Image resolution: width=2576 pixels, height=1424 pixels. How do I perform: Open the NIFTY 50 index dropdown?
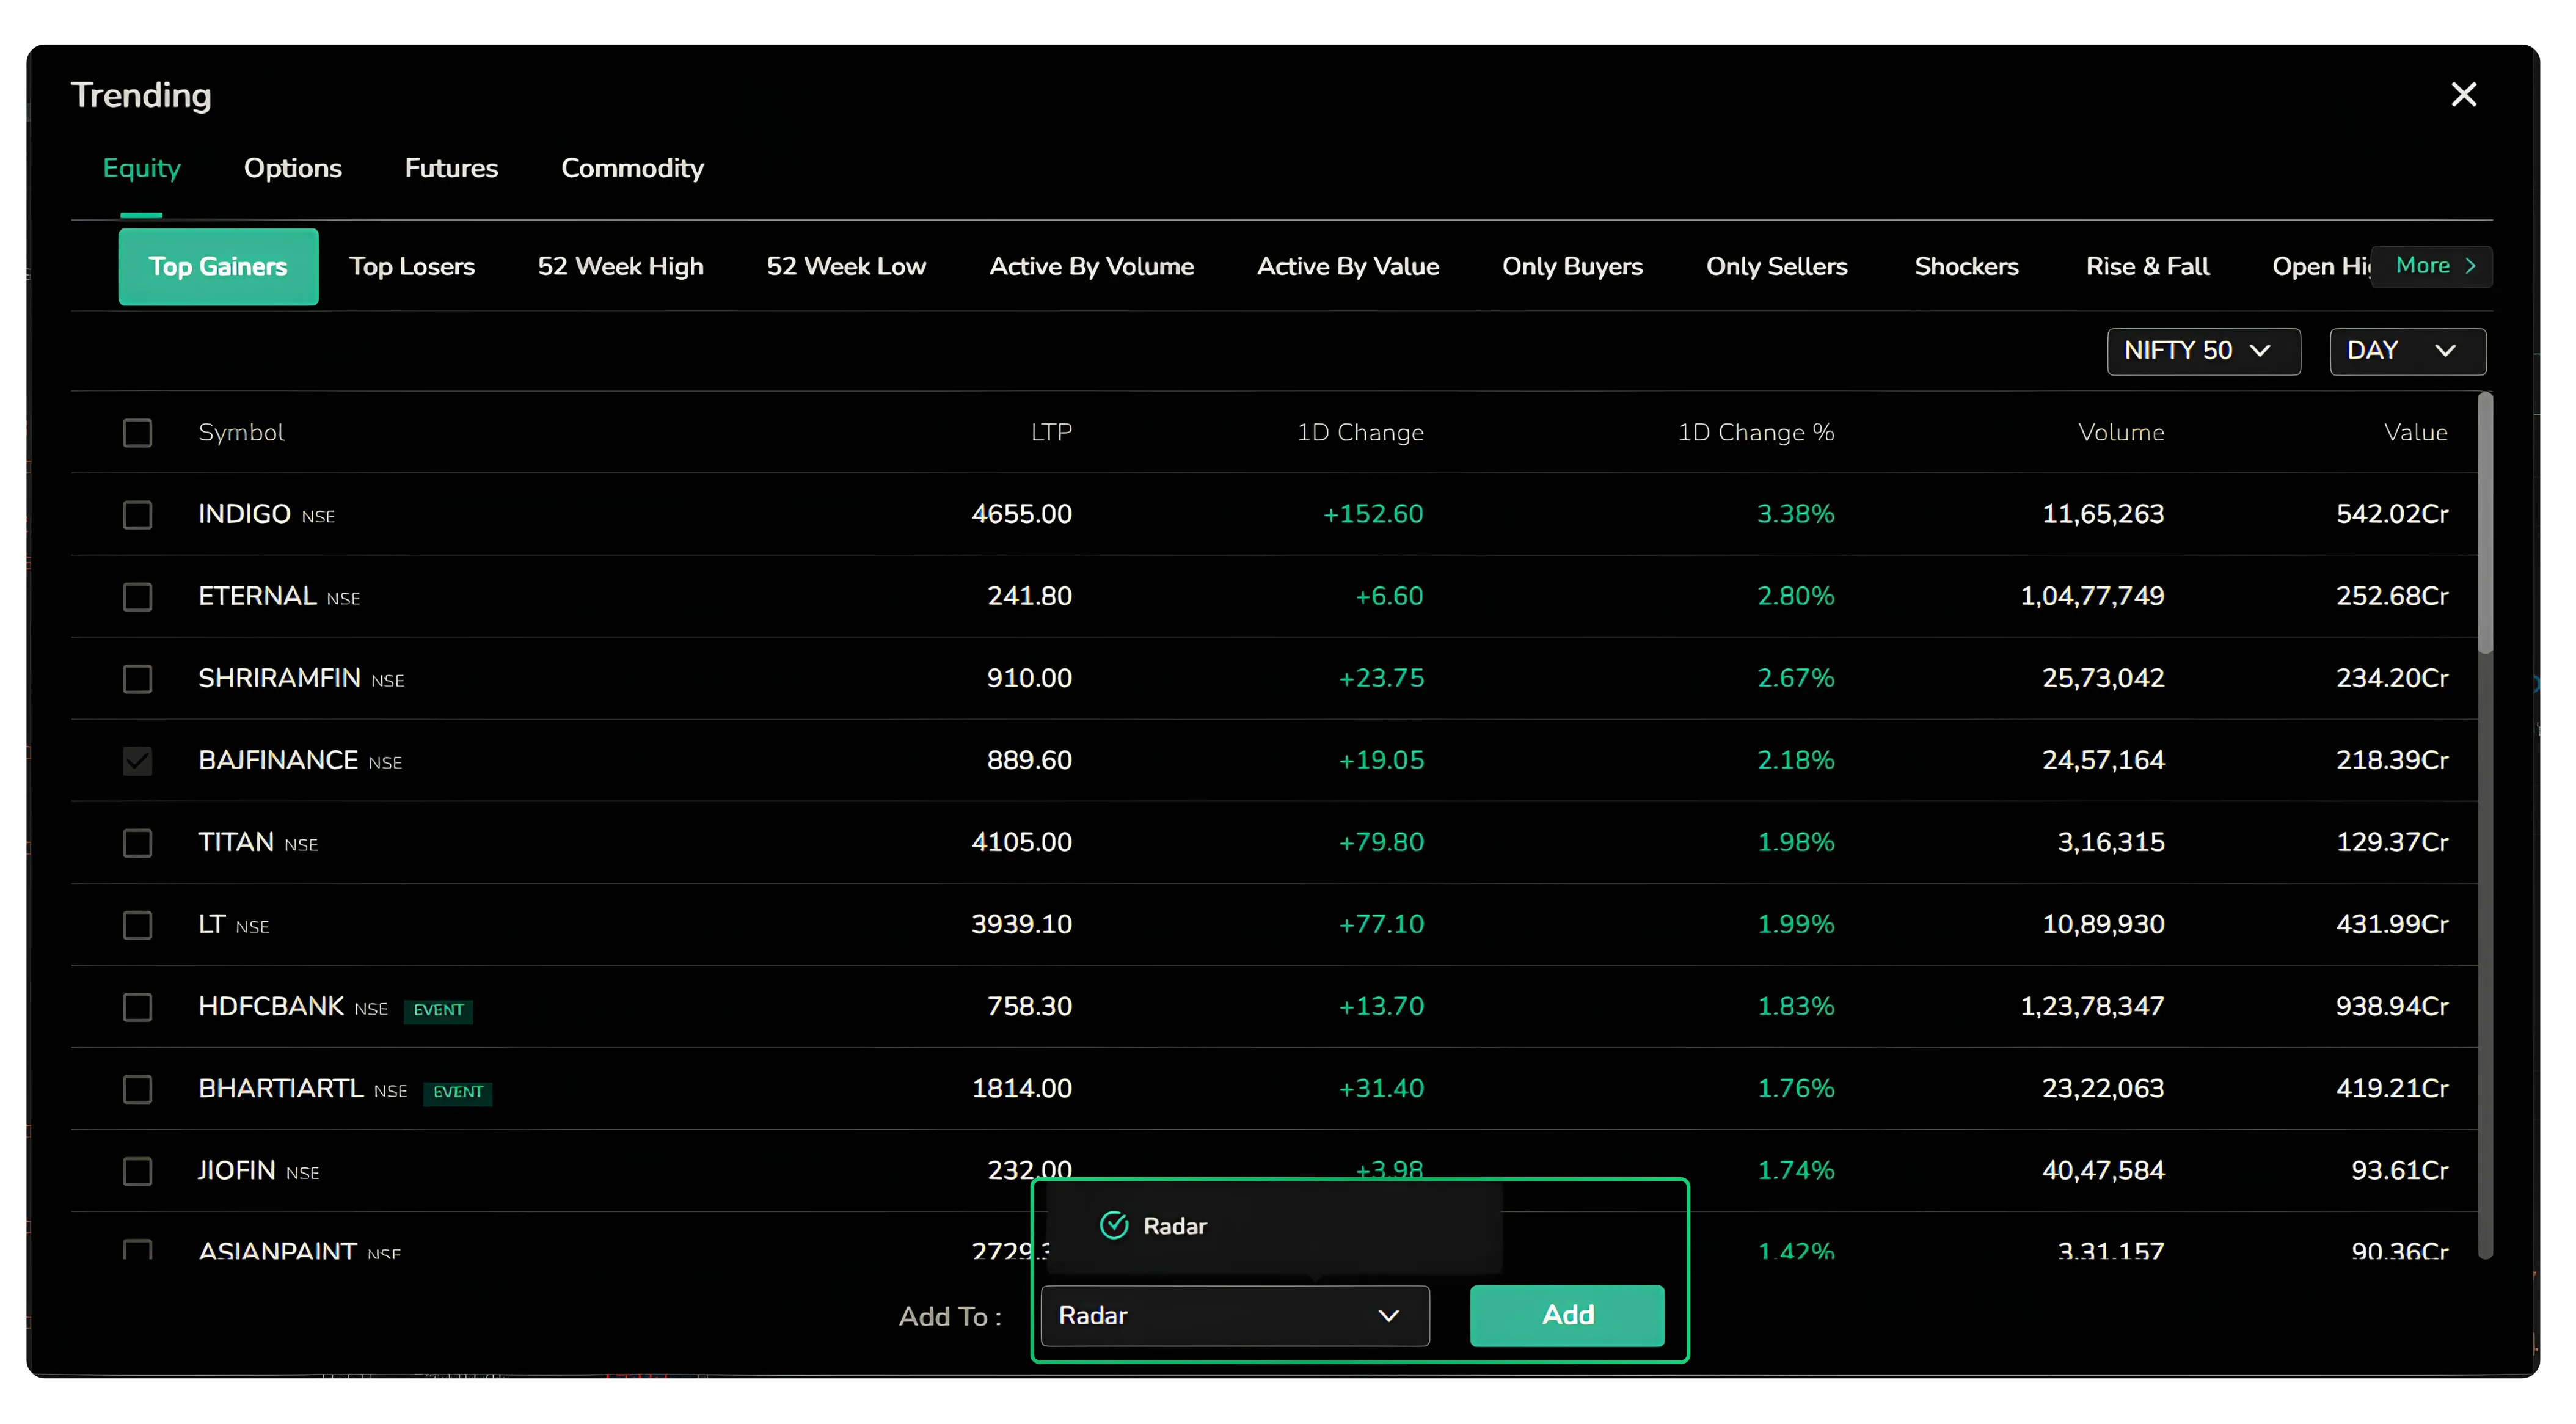click(x=2203, y=351)
